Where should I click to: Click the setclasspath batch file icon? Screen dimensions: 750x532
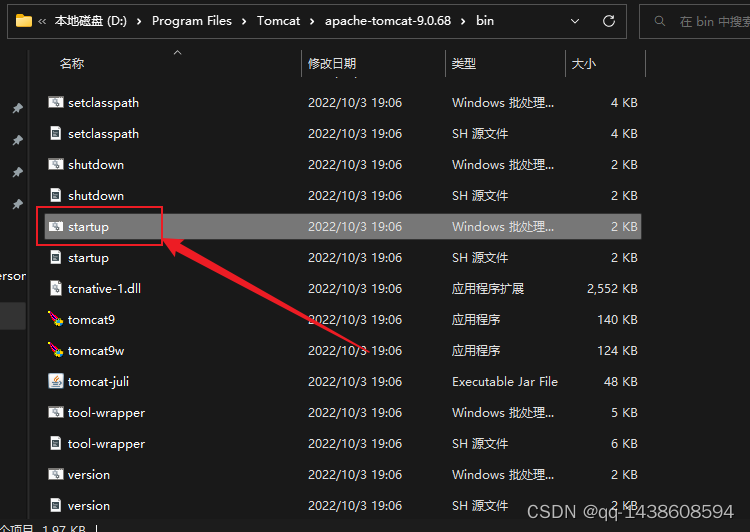55,102
